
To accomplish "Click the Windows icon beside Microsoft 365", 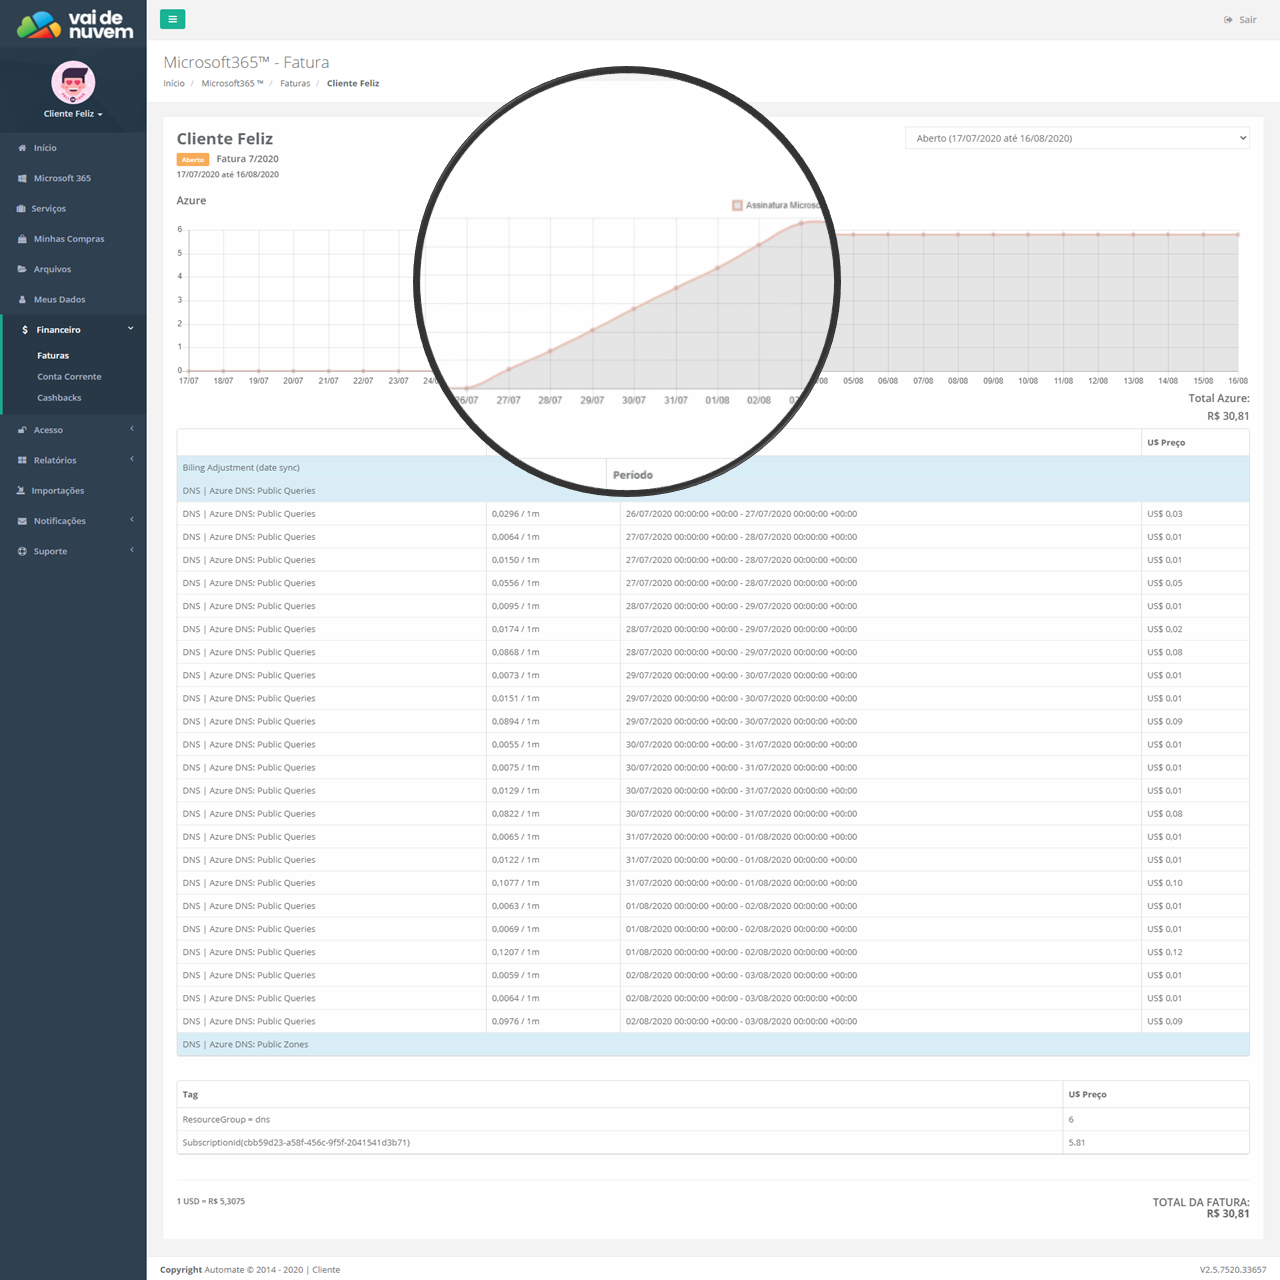I will [22, 178].
